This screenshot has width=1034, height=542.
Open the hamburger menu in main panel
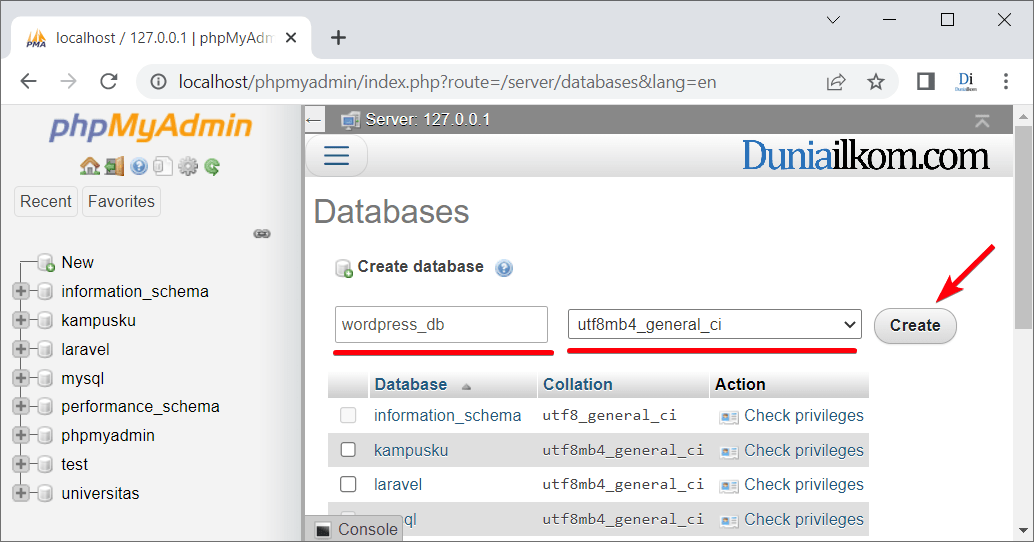[336, 156]
